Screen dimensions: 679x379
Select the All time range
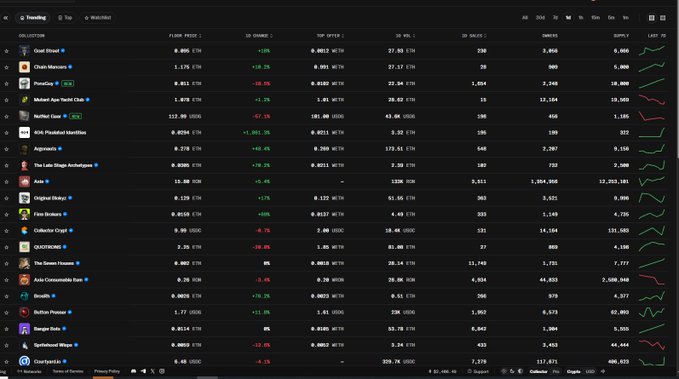pyautogui.click(x=525, y=18)
